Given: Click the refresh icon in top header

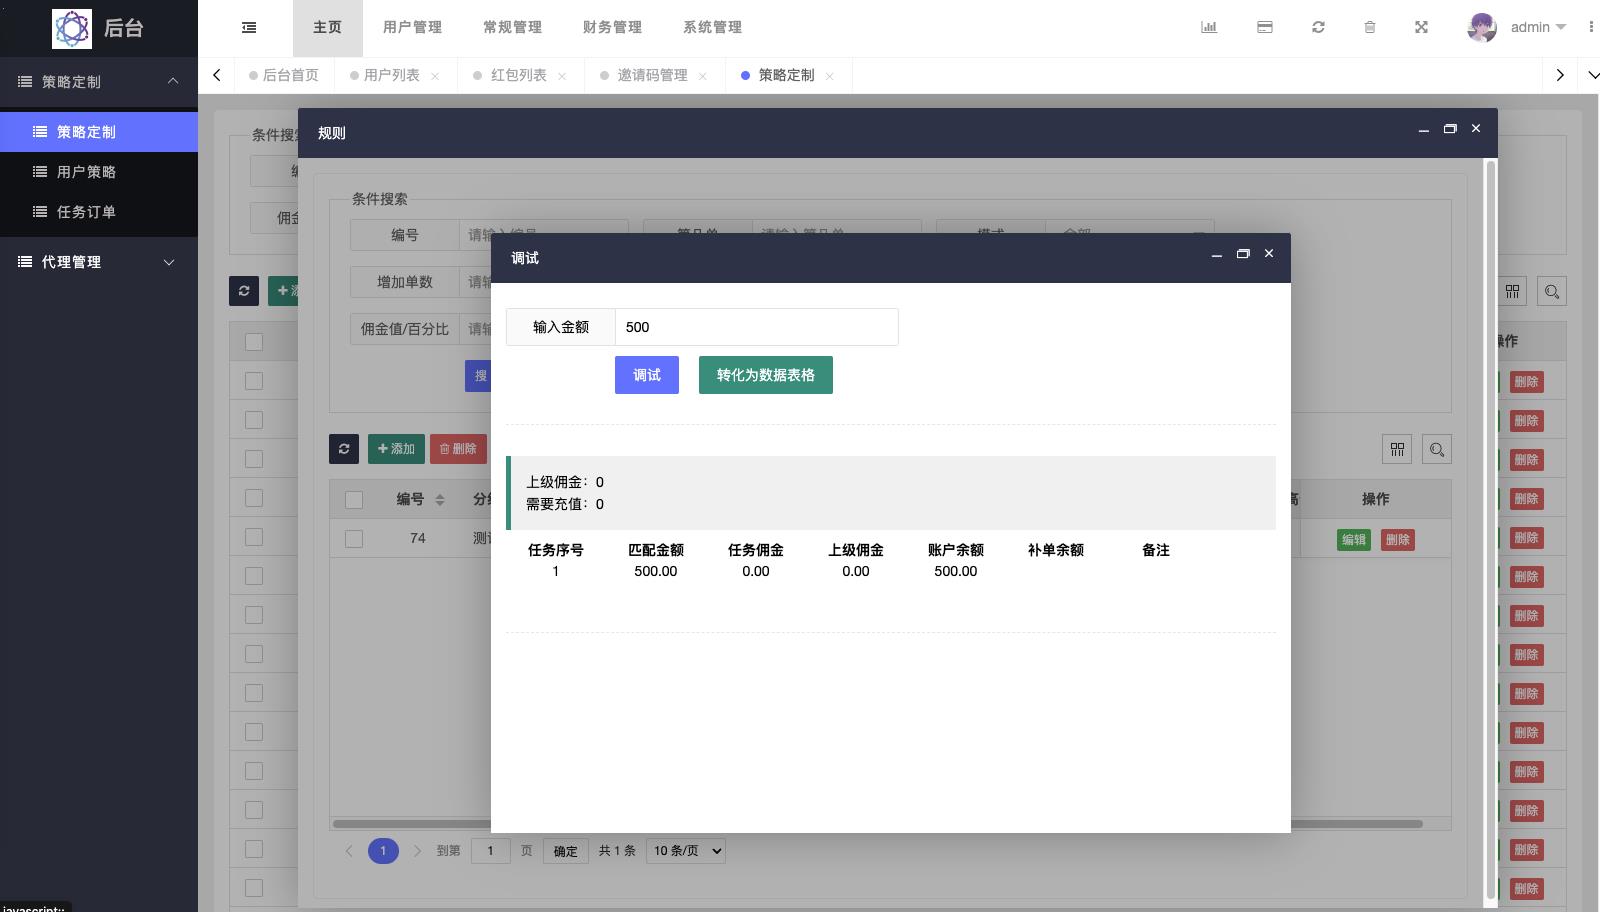Looking at the screenshot, I should tap(1318, 28).
